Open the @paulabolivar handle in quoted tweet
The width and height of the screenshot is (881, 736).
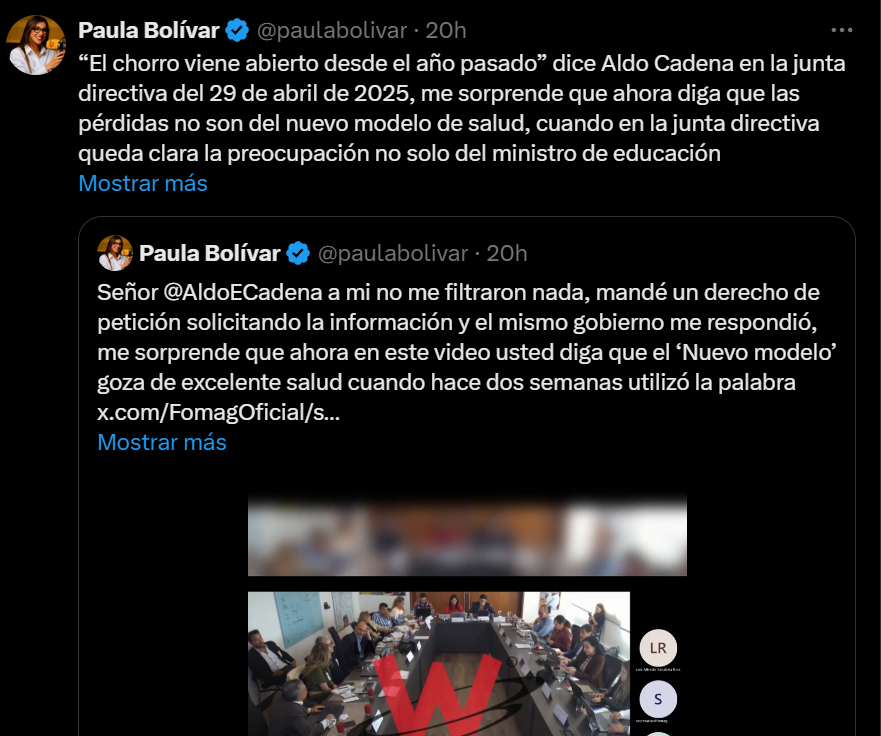pos(393,253)
